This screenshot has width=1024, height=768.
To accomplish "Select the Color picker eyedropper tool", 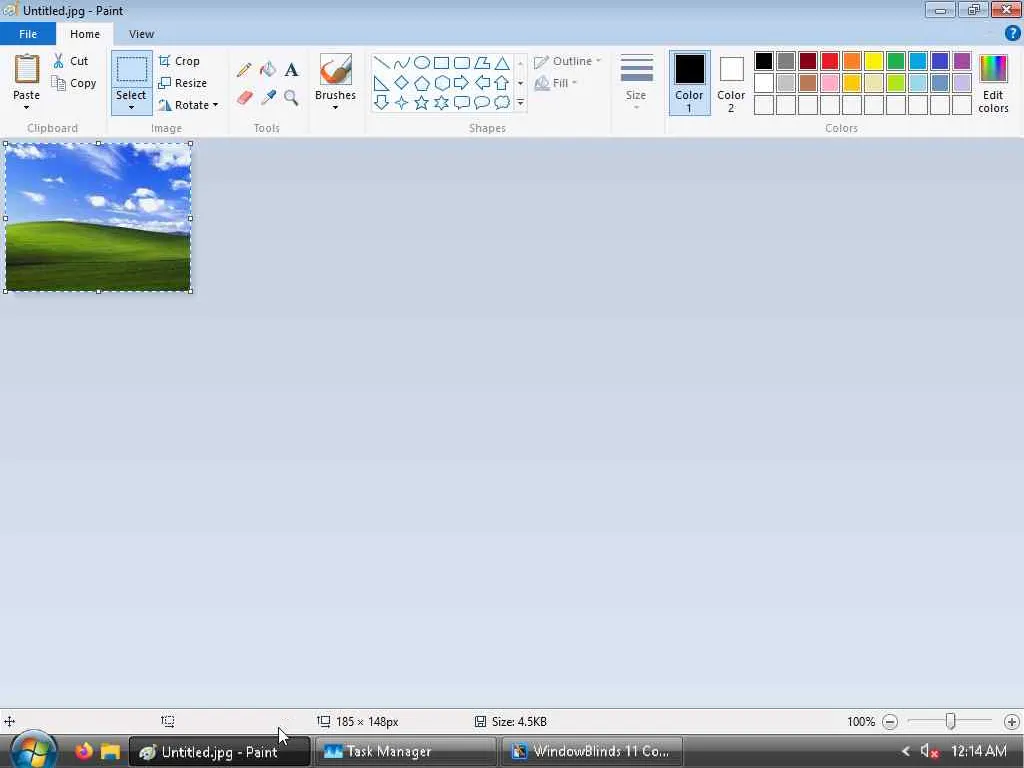I will point(268,98).
